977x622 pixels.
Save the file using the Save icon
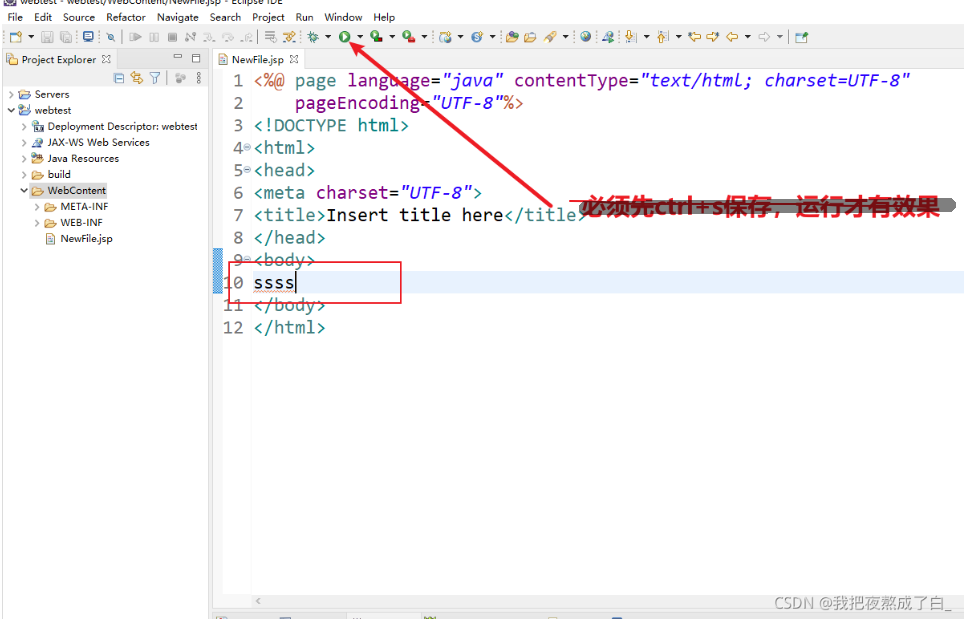46,37
